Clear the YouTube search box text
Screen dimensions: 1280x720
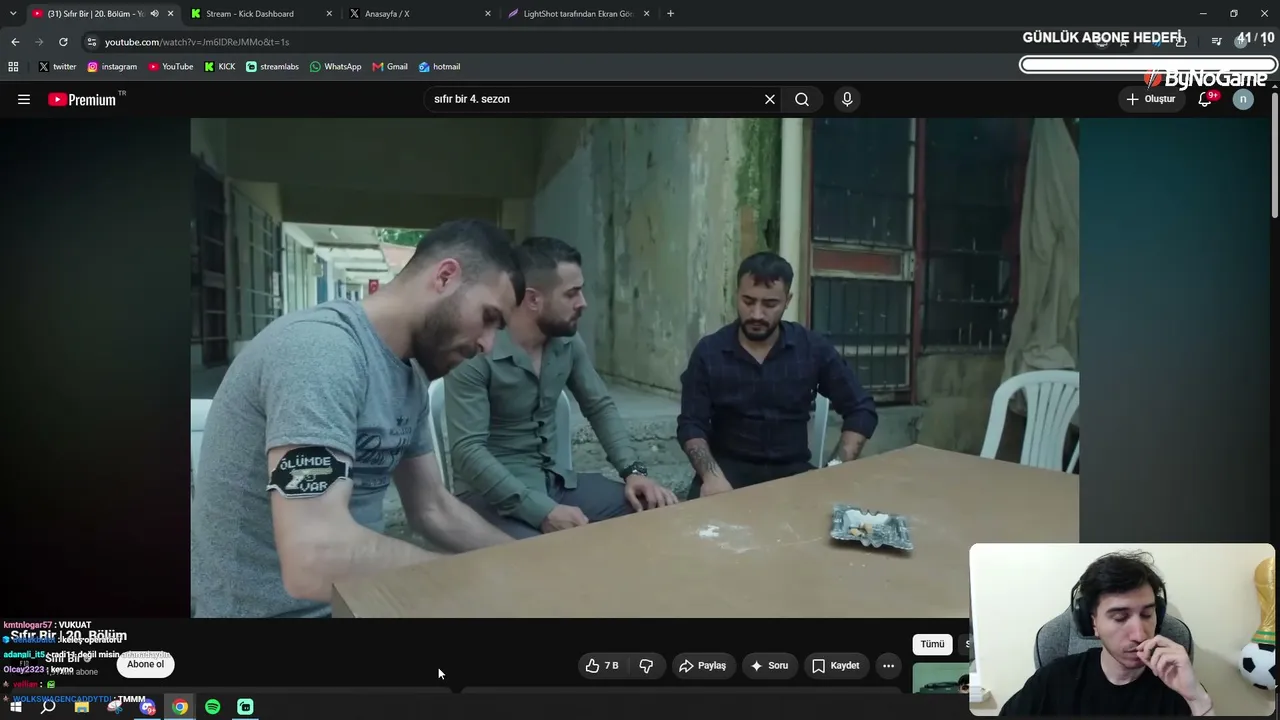770,99
